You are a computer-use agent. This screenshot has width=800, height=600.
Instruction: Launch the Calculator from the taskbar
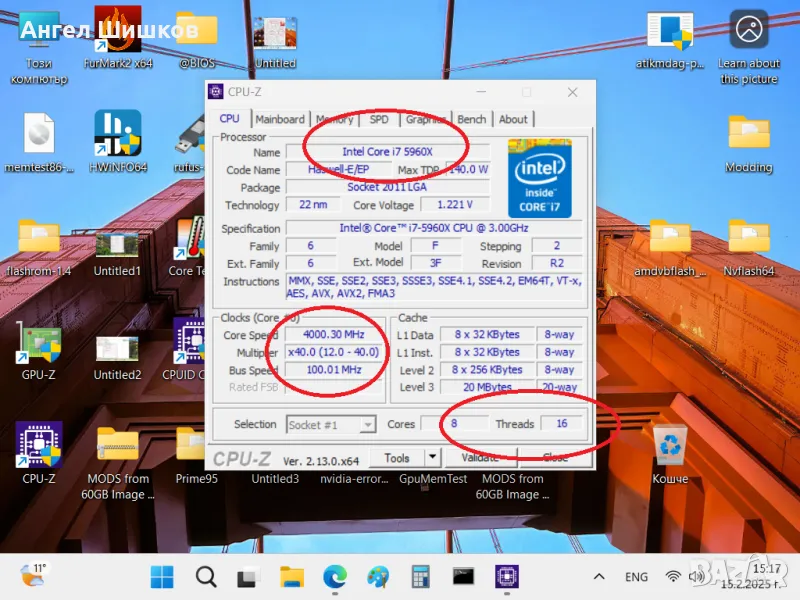421,577
